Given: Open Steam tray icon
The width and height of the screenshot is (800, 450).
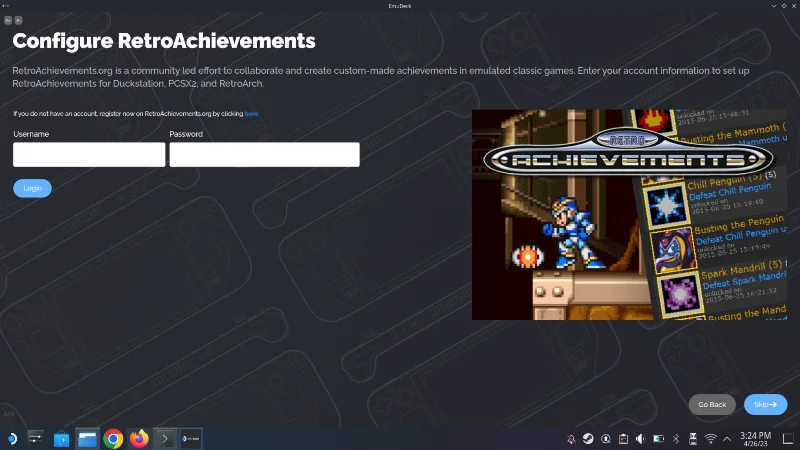Looking at the screenshot, I should point(588,439).
